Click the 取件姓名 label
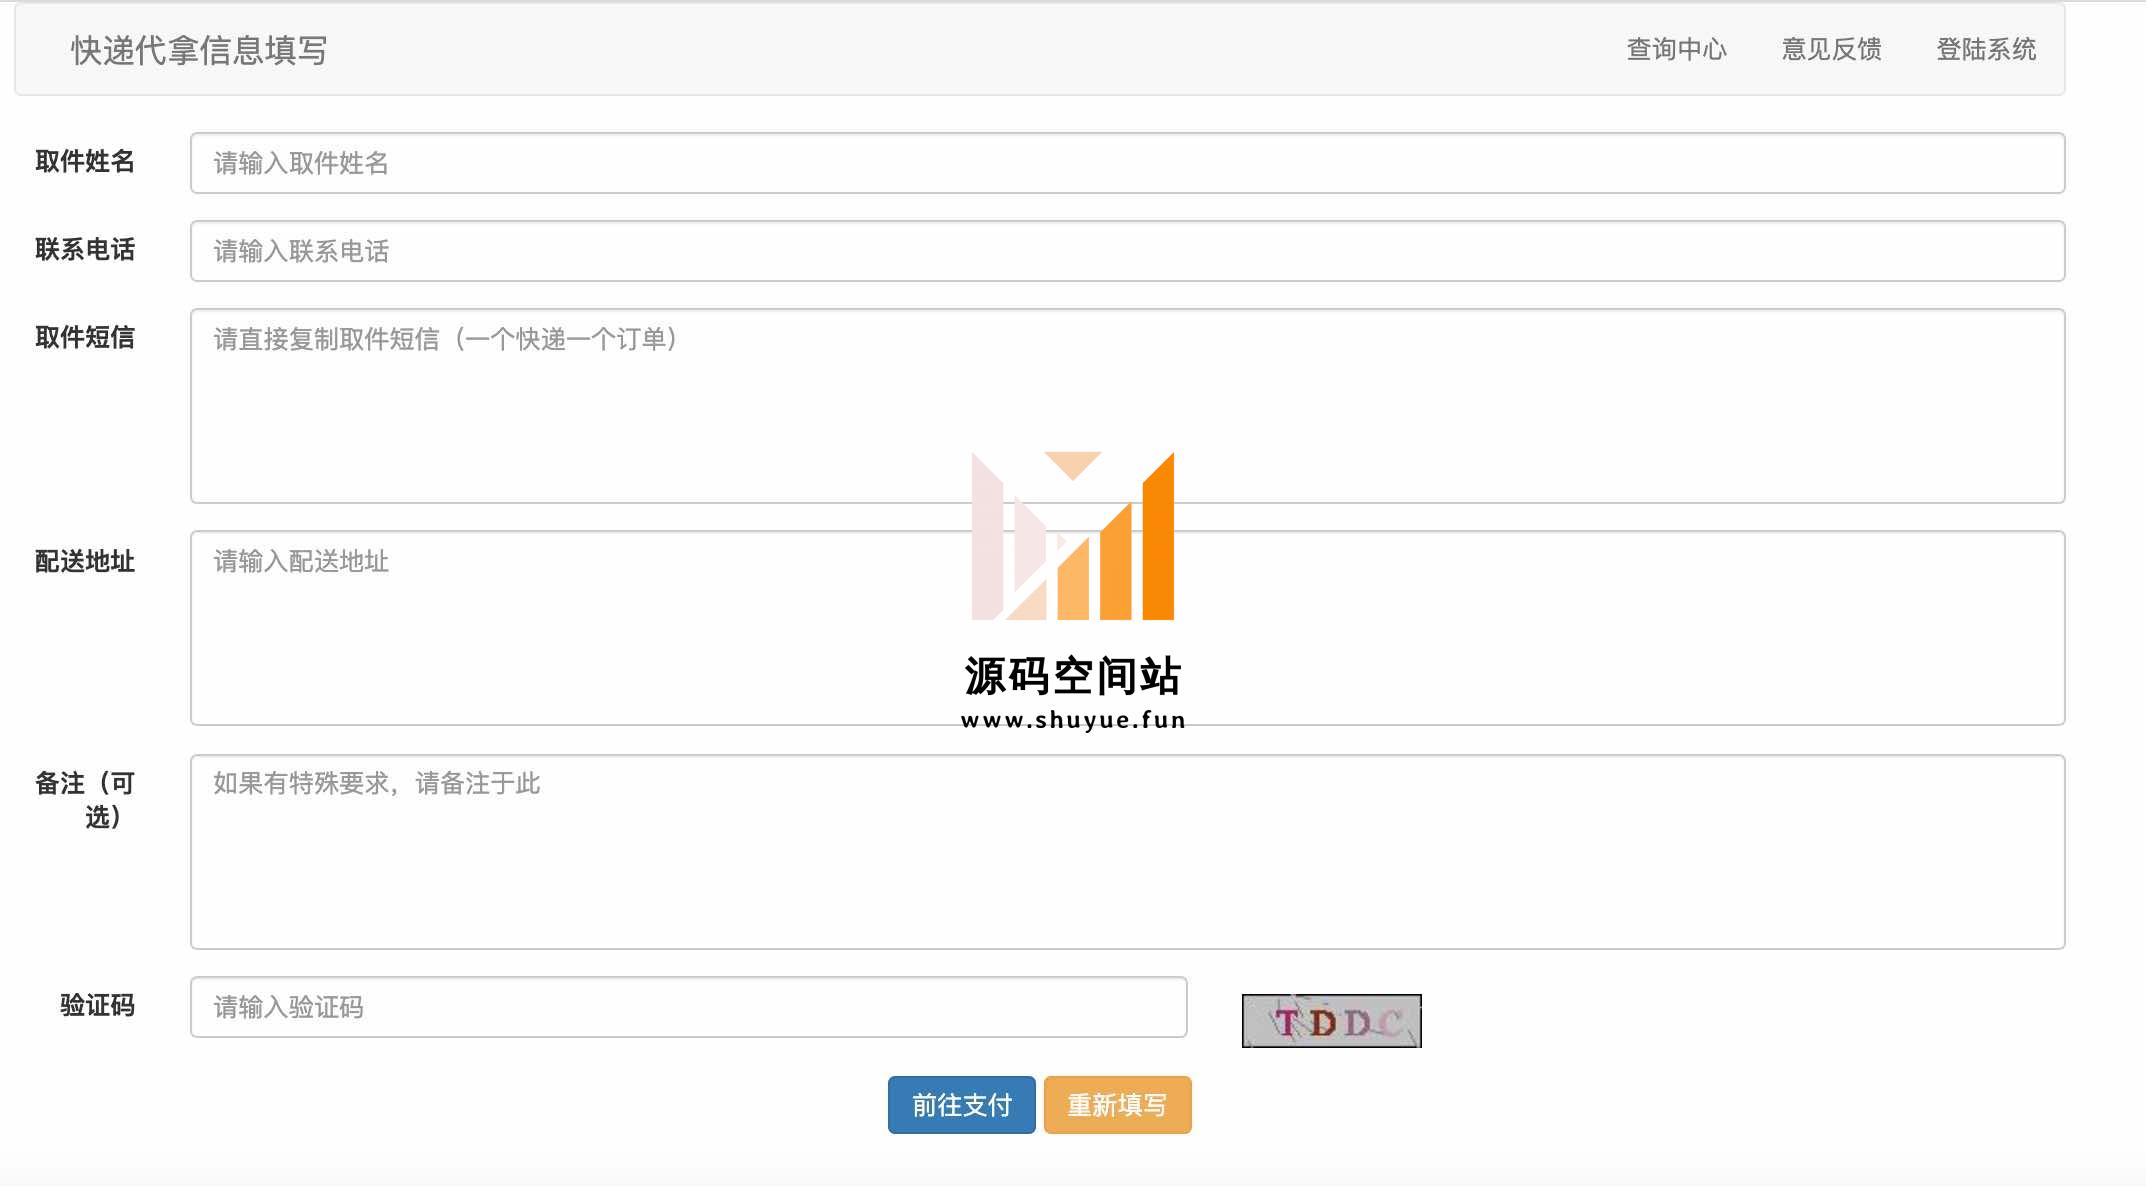 [85, 161]
